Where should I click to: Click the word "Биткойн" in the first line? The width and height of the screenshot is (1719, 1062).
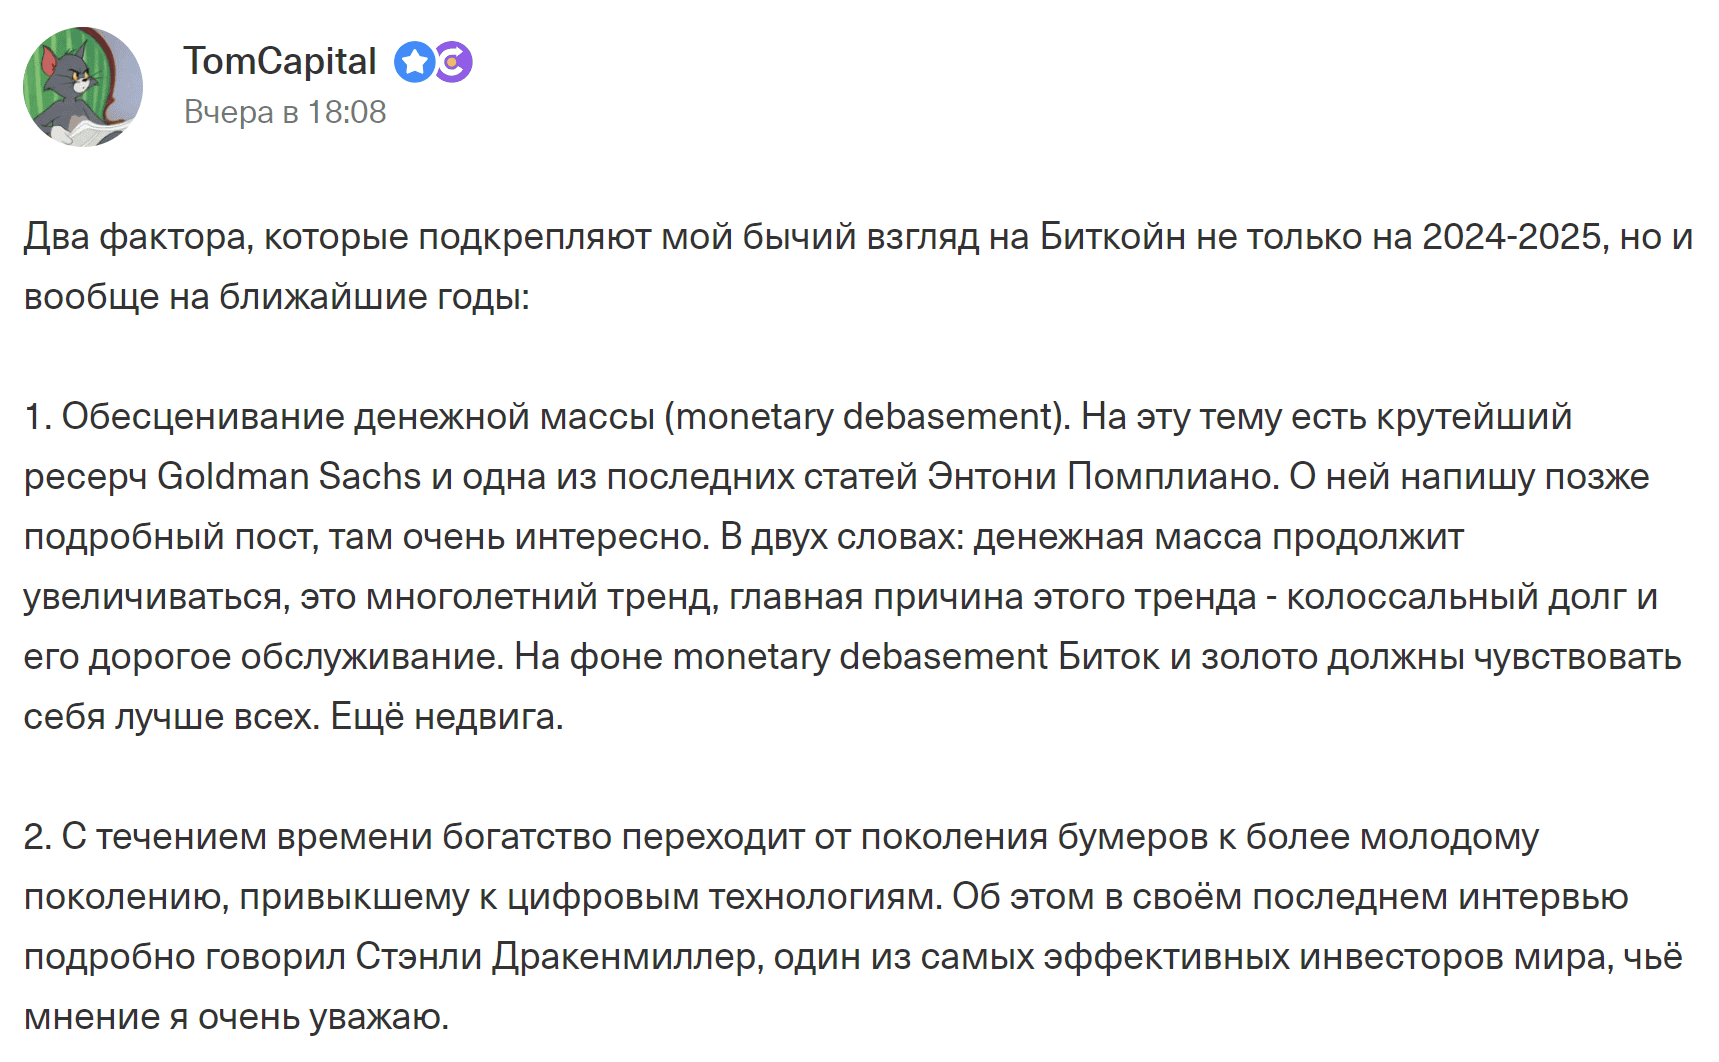(x=1112, y=237)
